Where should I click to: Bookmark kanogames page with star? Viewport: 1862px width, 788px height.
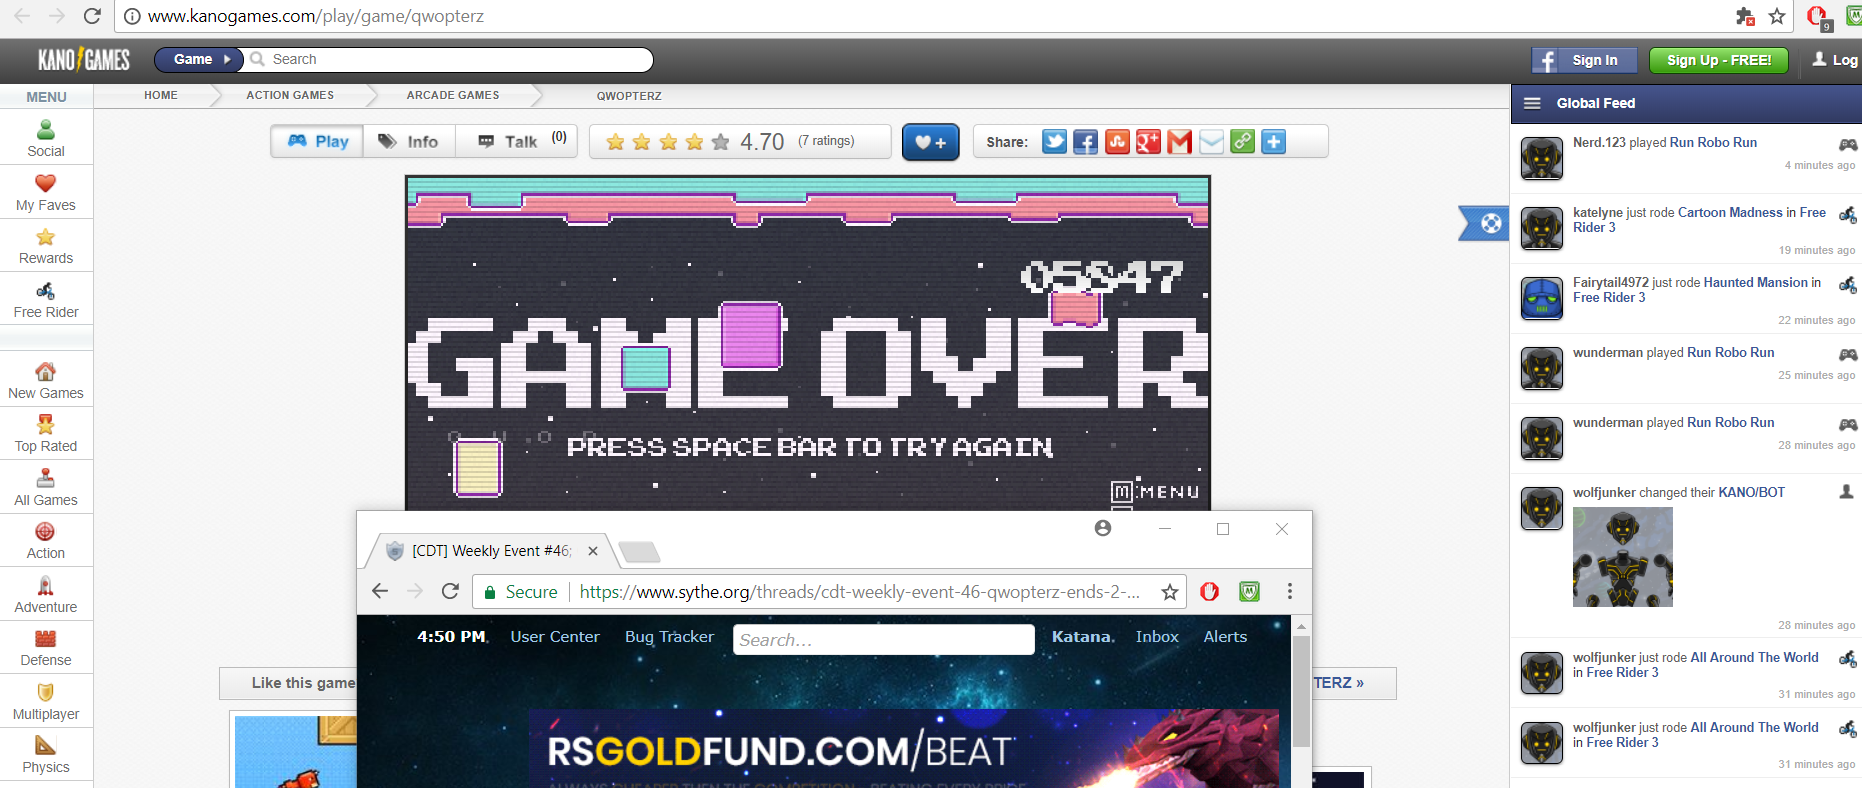point(1777,16)
